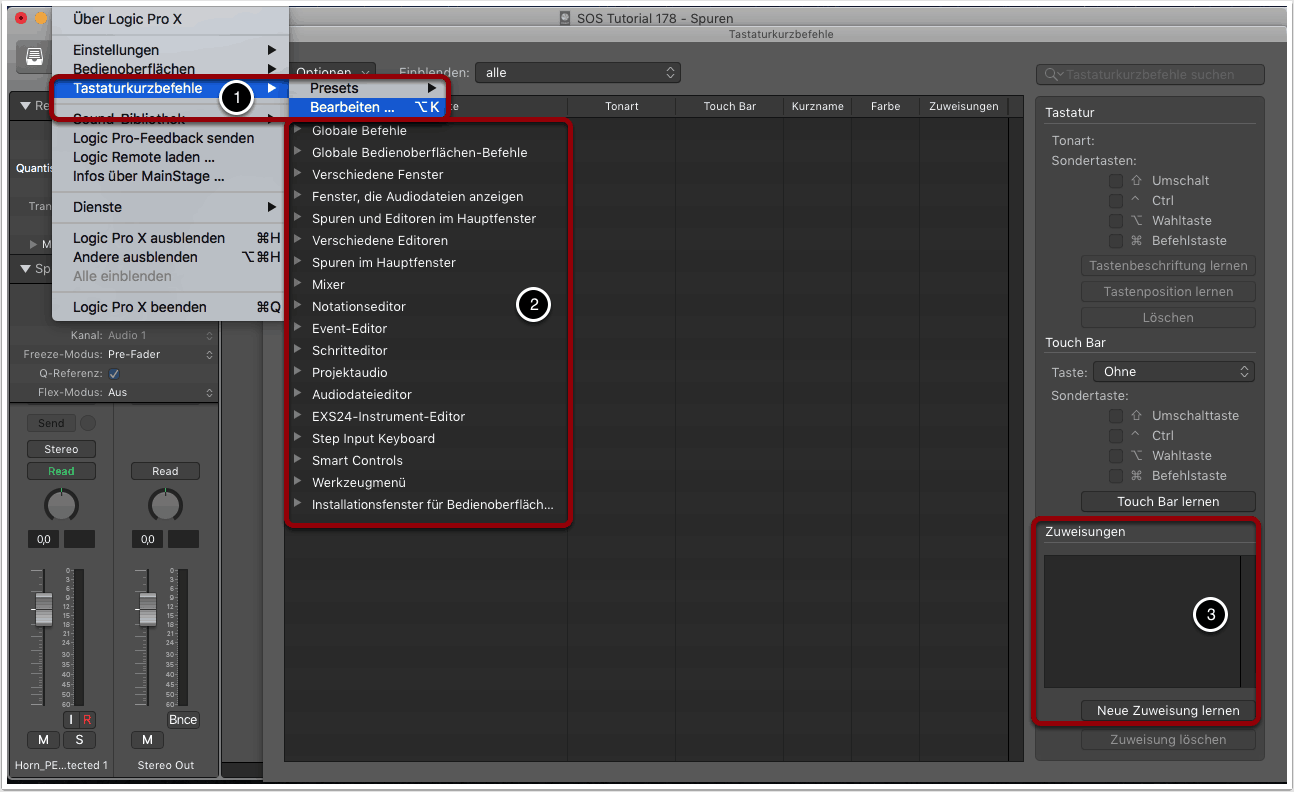Arm recording with the red R button
The width and height of the screenshot is (1294, 792).
click(x=86, y=720)
